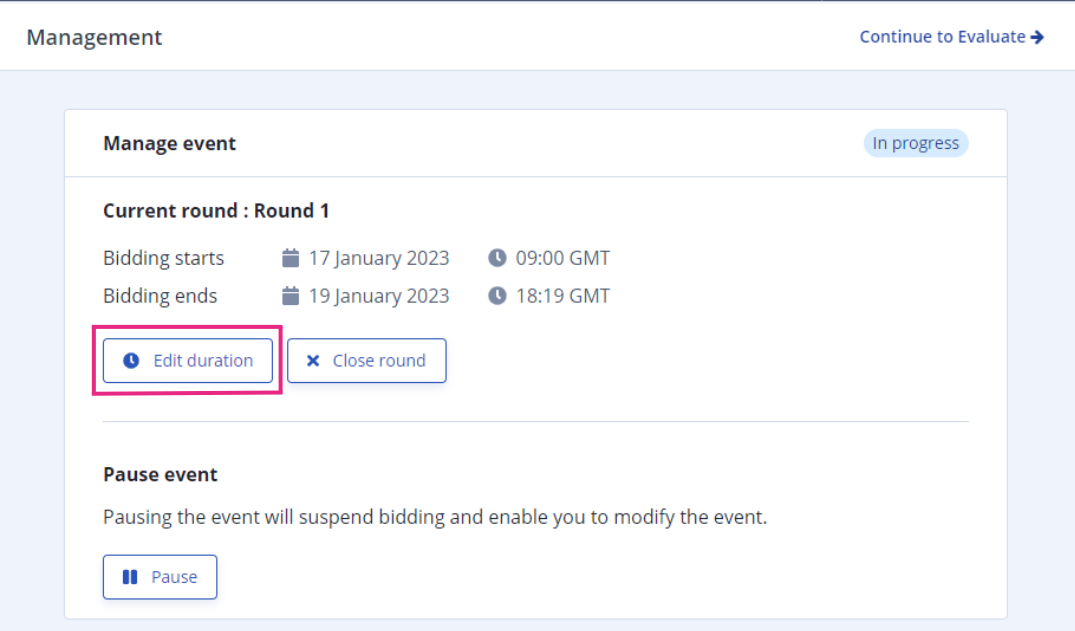Click the X icon in Close round

click(x=313, y=361)
